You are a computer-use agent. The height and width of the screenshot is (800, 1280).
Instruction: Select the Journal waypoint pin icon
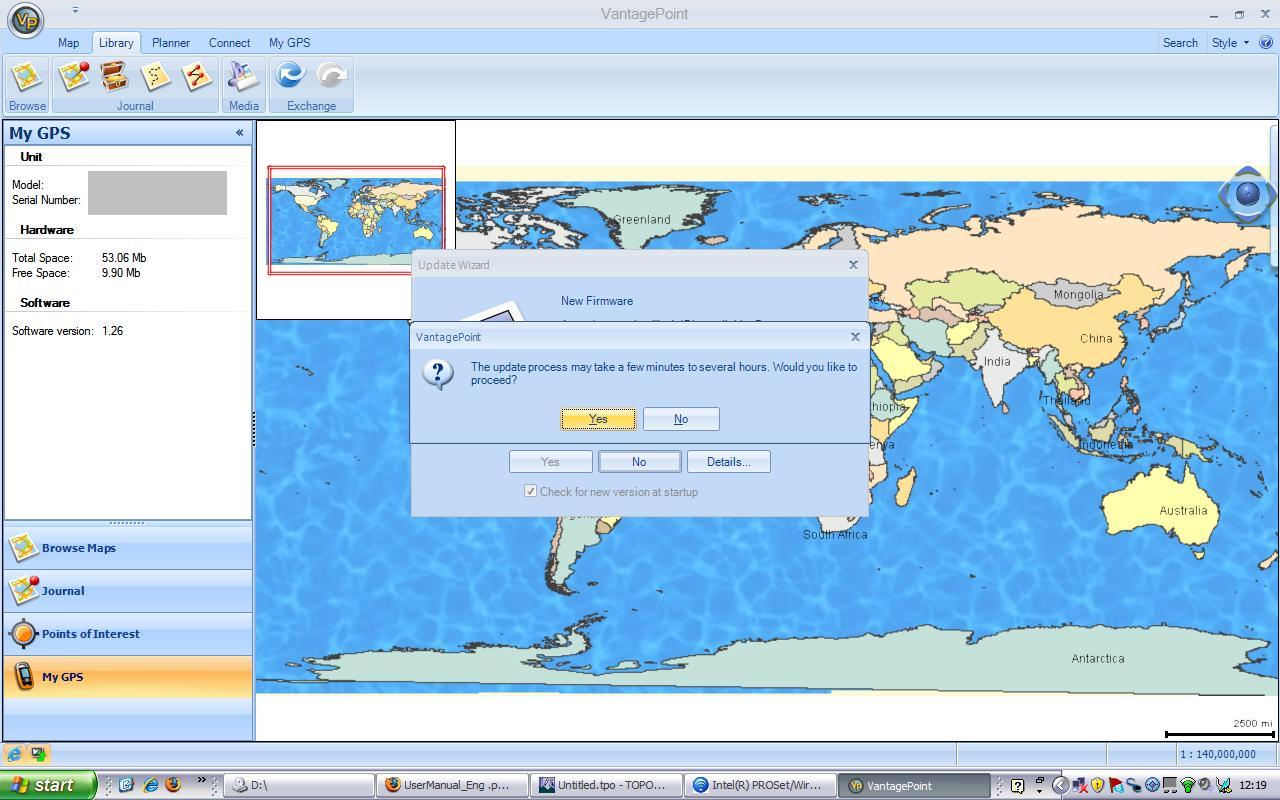pyautogui.click(x=74, y=77)
